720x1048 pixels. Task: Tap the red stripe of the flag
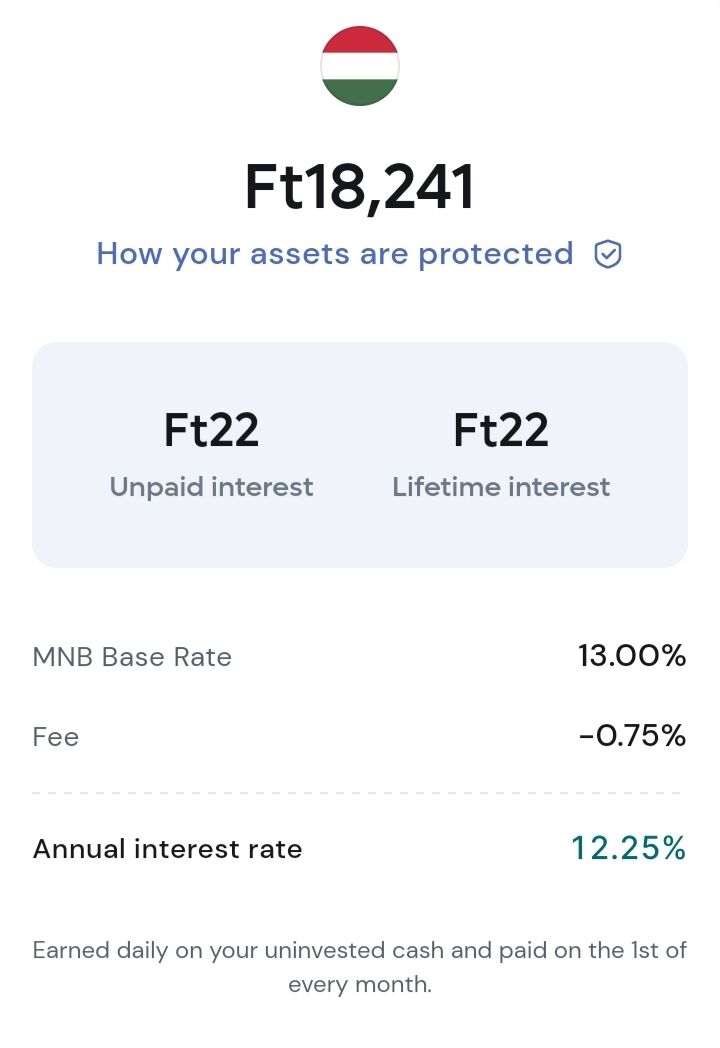[360, 40]
